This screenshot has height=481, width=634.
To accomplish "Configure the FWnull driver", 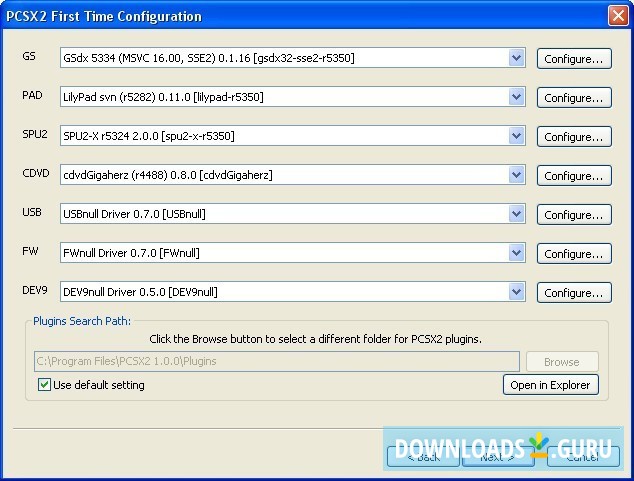I will [x=574, y=254].
